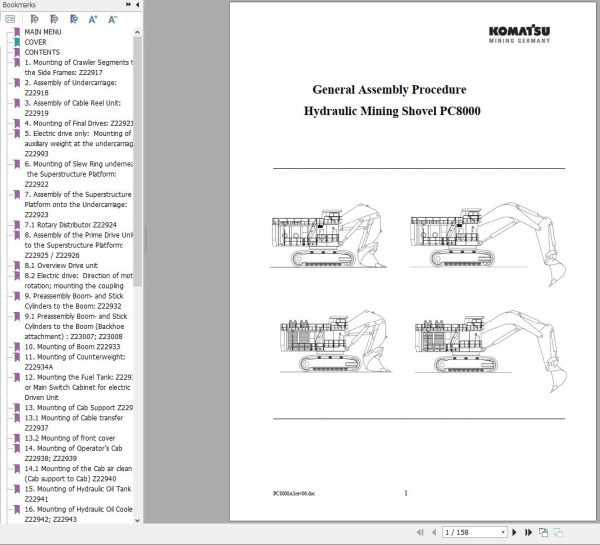Open bookmark 7. Assembly of the Superstructure Platform
The width and height of the screenshot is (600, 545).
(78, 204)
